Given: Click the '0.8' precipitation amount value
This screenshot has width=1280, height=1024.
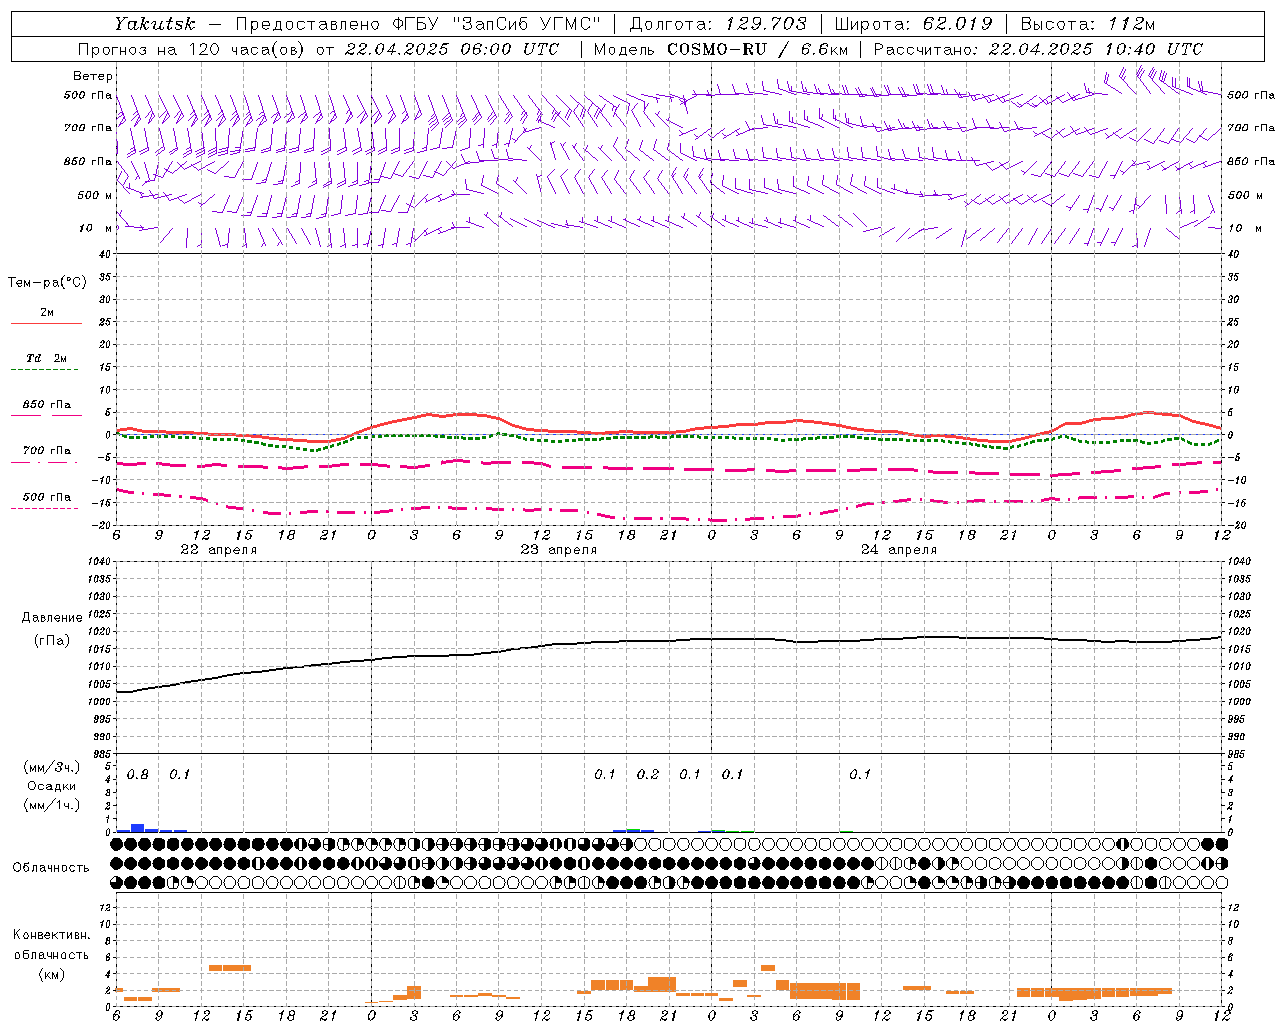Looking at the screenshot, I should (138, 775).
